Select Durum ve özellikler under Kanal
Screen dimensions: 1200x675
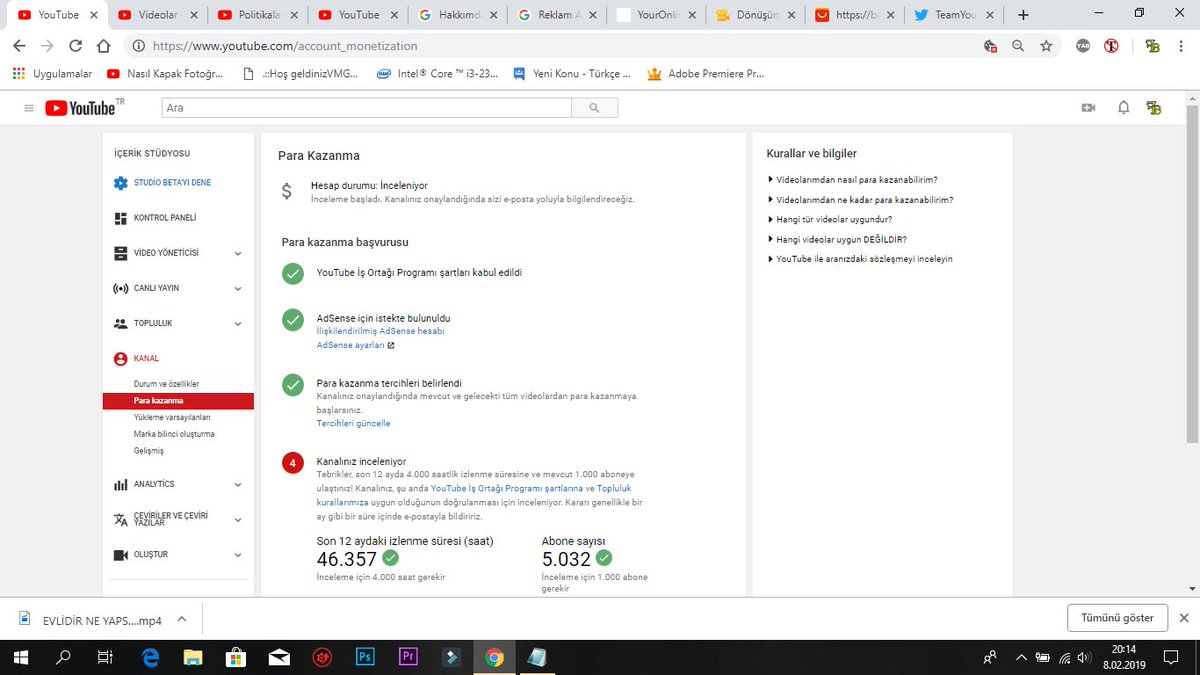[166, 384]
